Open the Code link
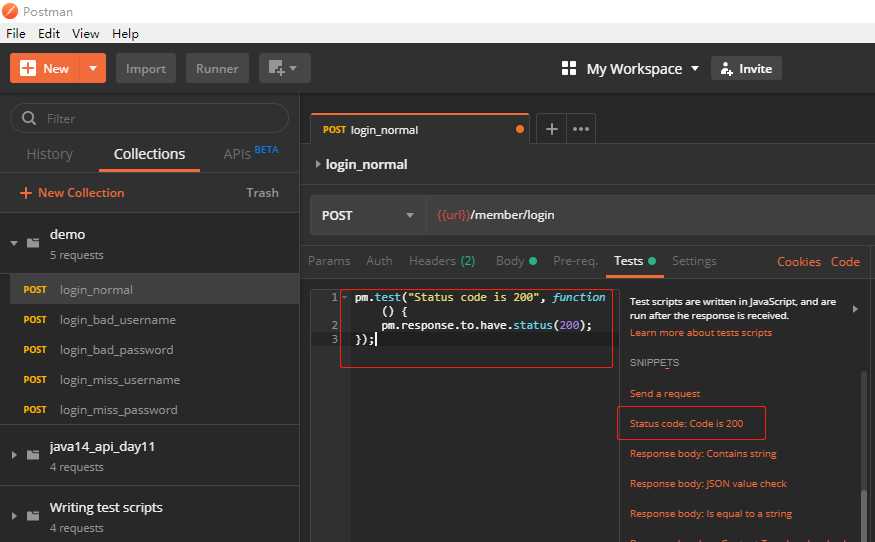The width and height of the screenshot is (875, 542). click(x=845, y=262)
